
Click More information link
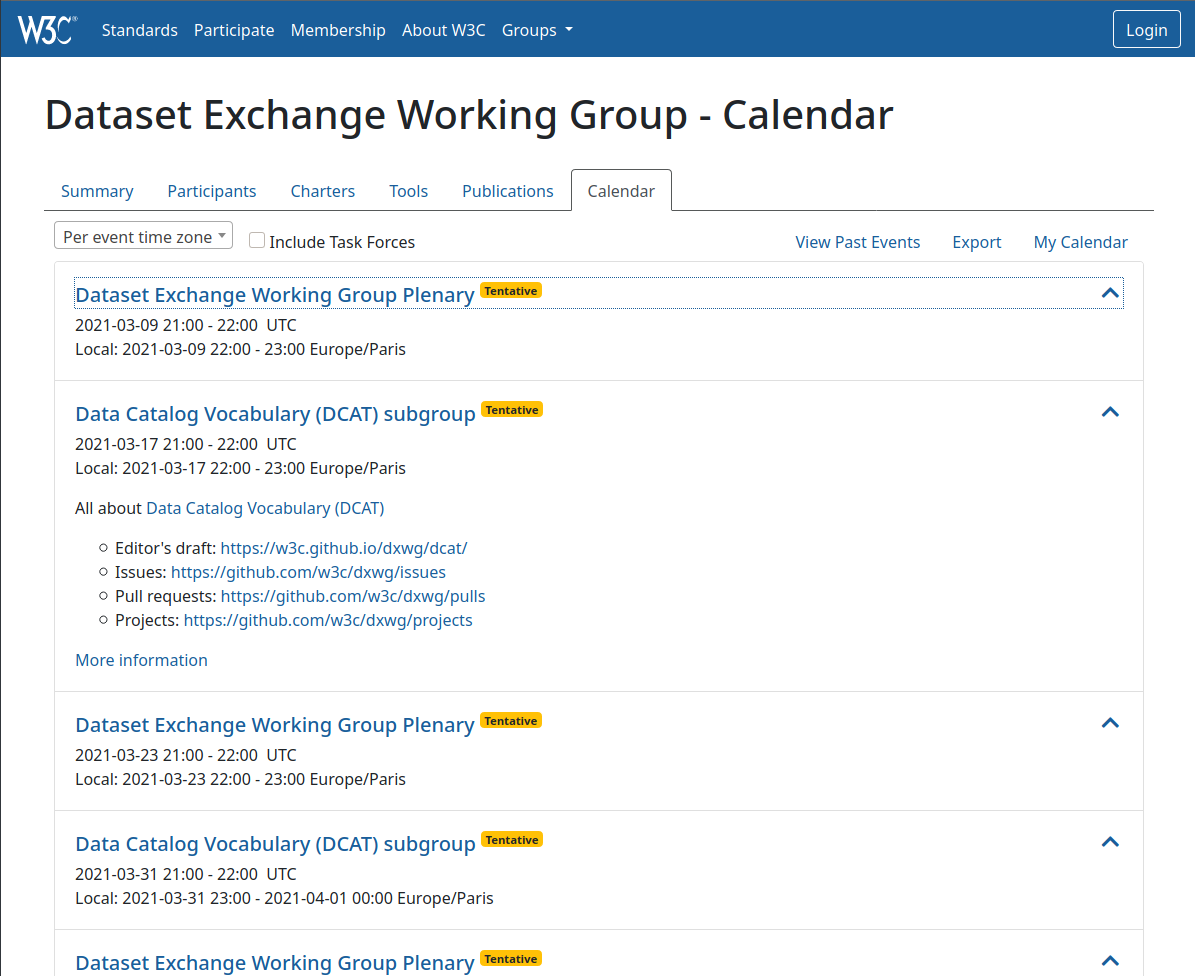tap(141, 660)
